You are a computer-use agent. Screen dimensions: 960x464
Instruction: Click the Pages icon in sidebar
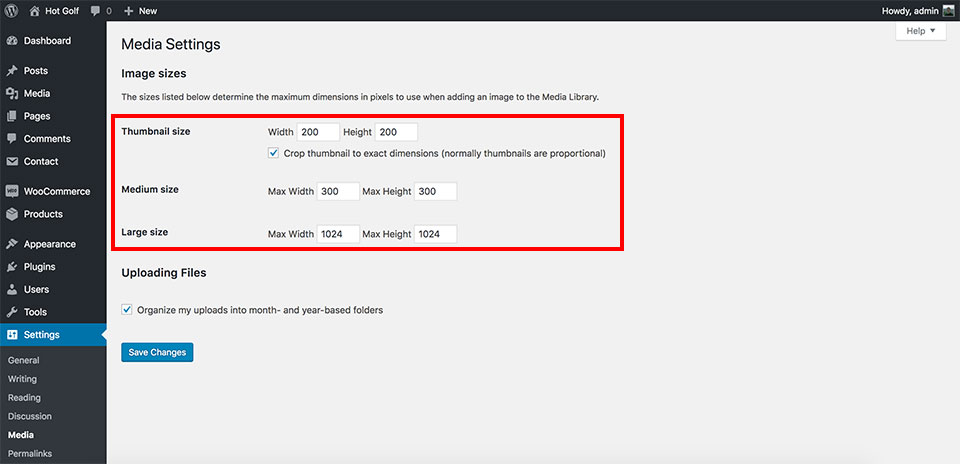(x=12, y=116)
